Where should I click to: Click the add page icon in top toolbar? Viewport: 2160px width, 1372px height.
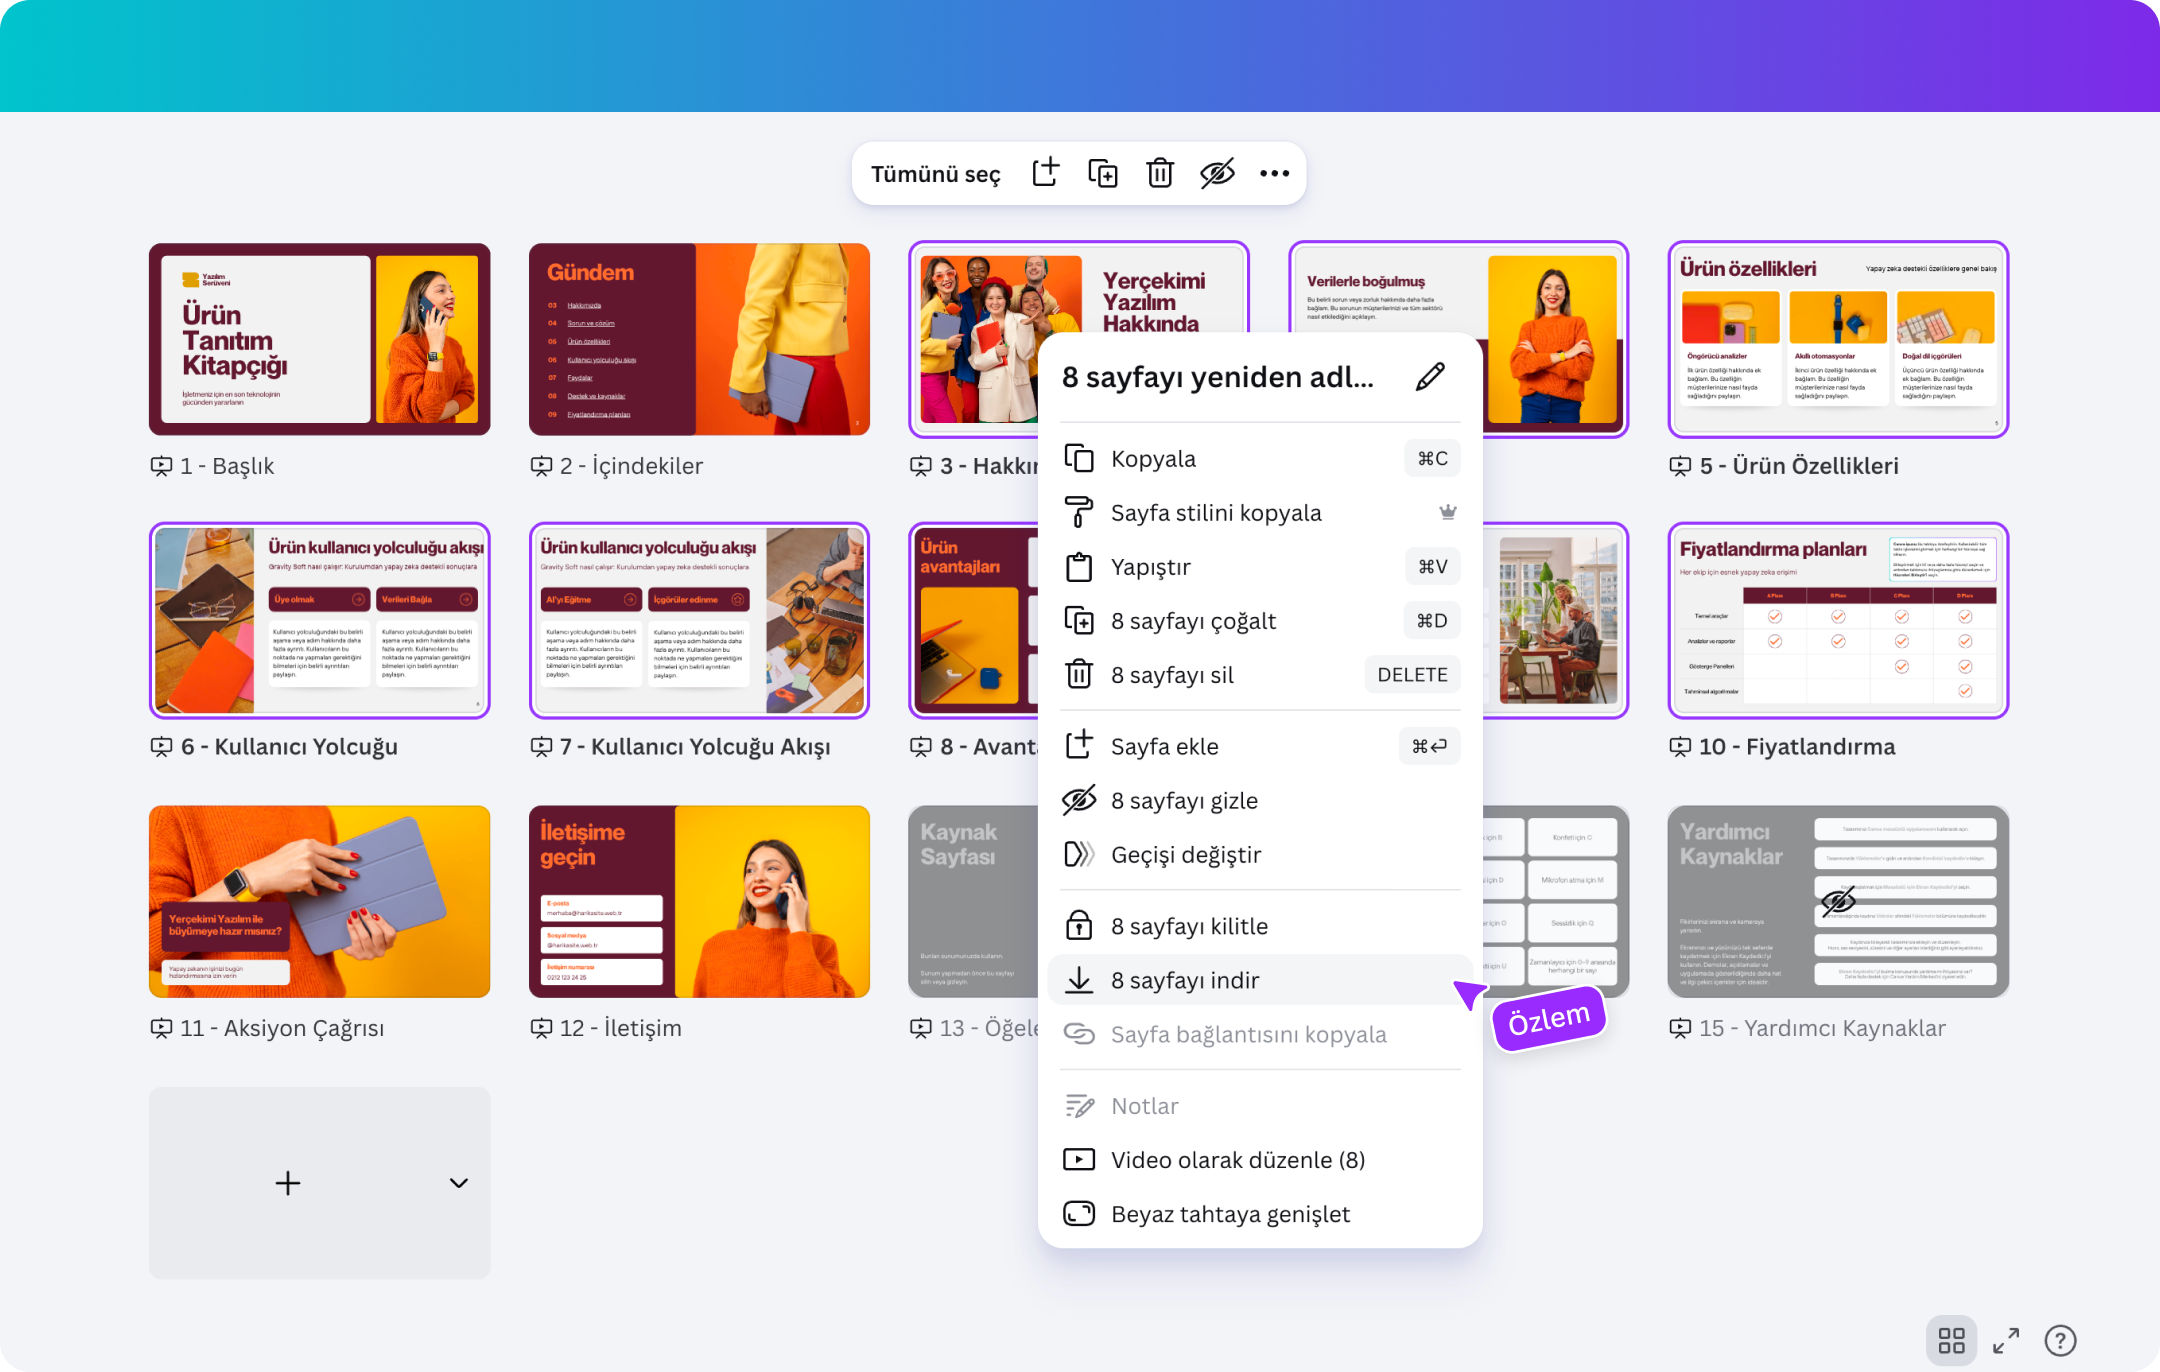click(x=1045, y=173)
